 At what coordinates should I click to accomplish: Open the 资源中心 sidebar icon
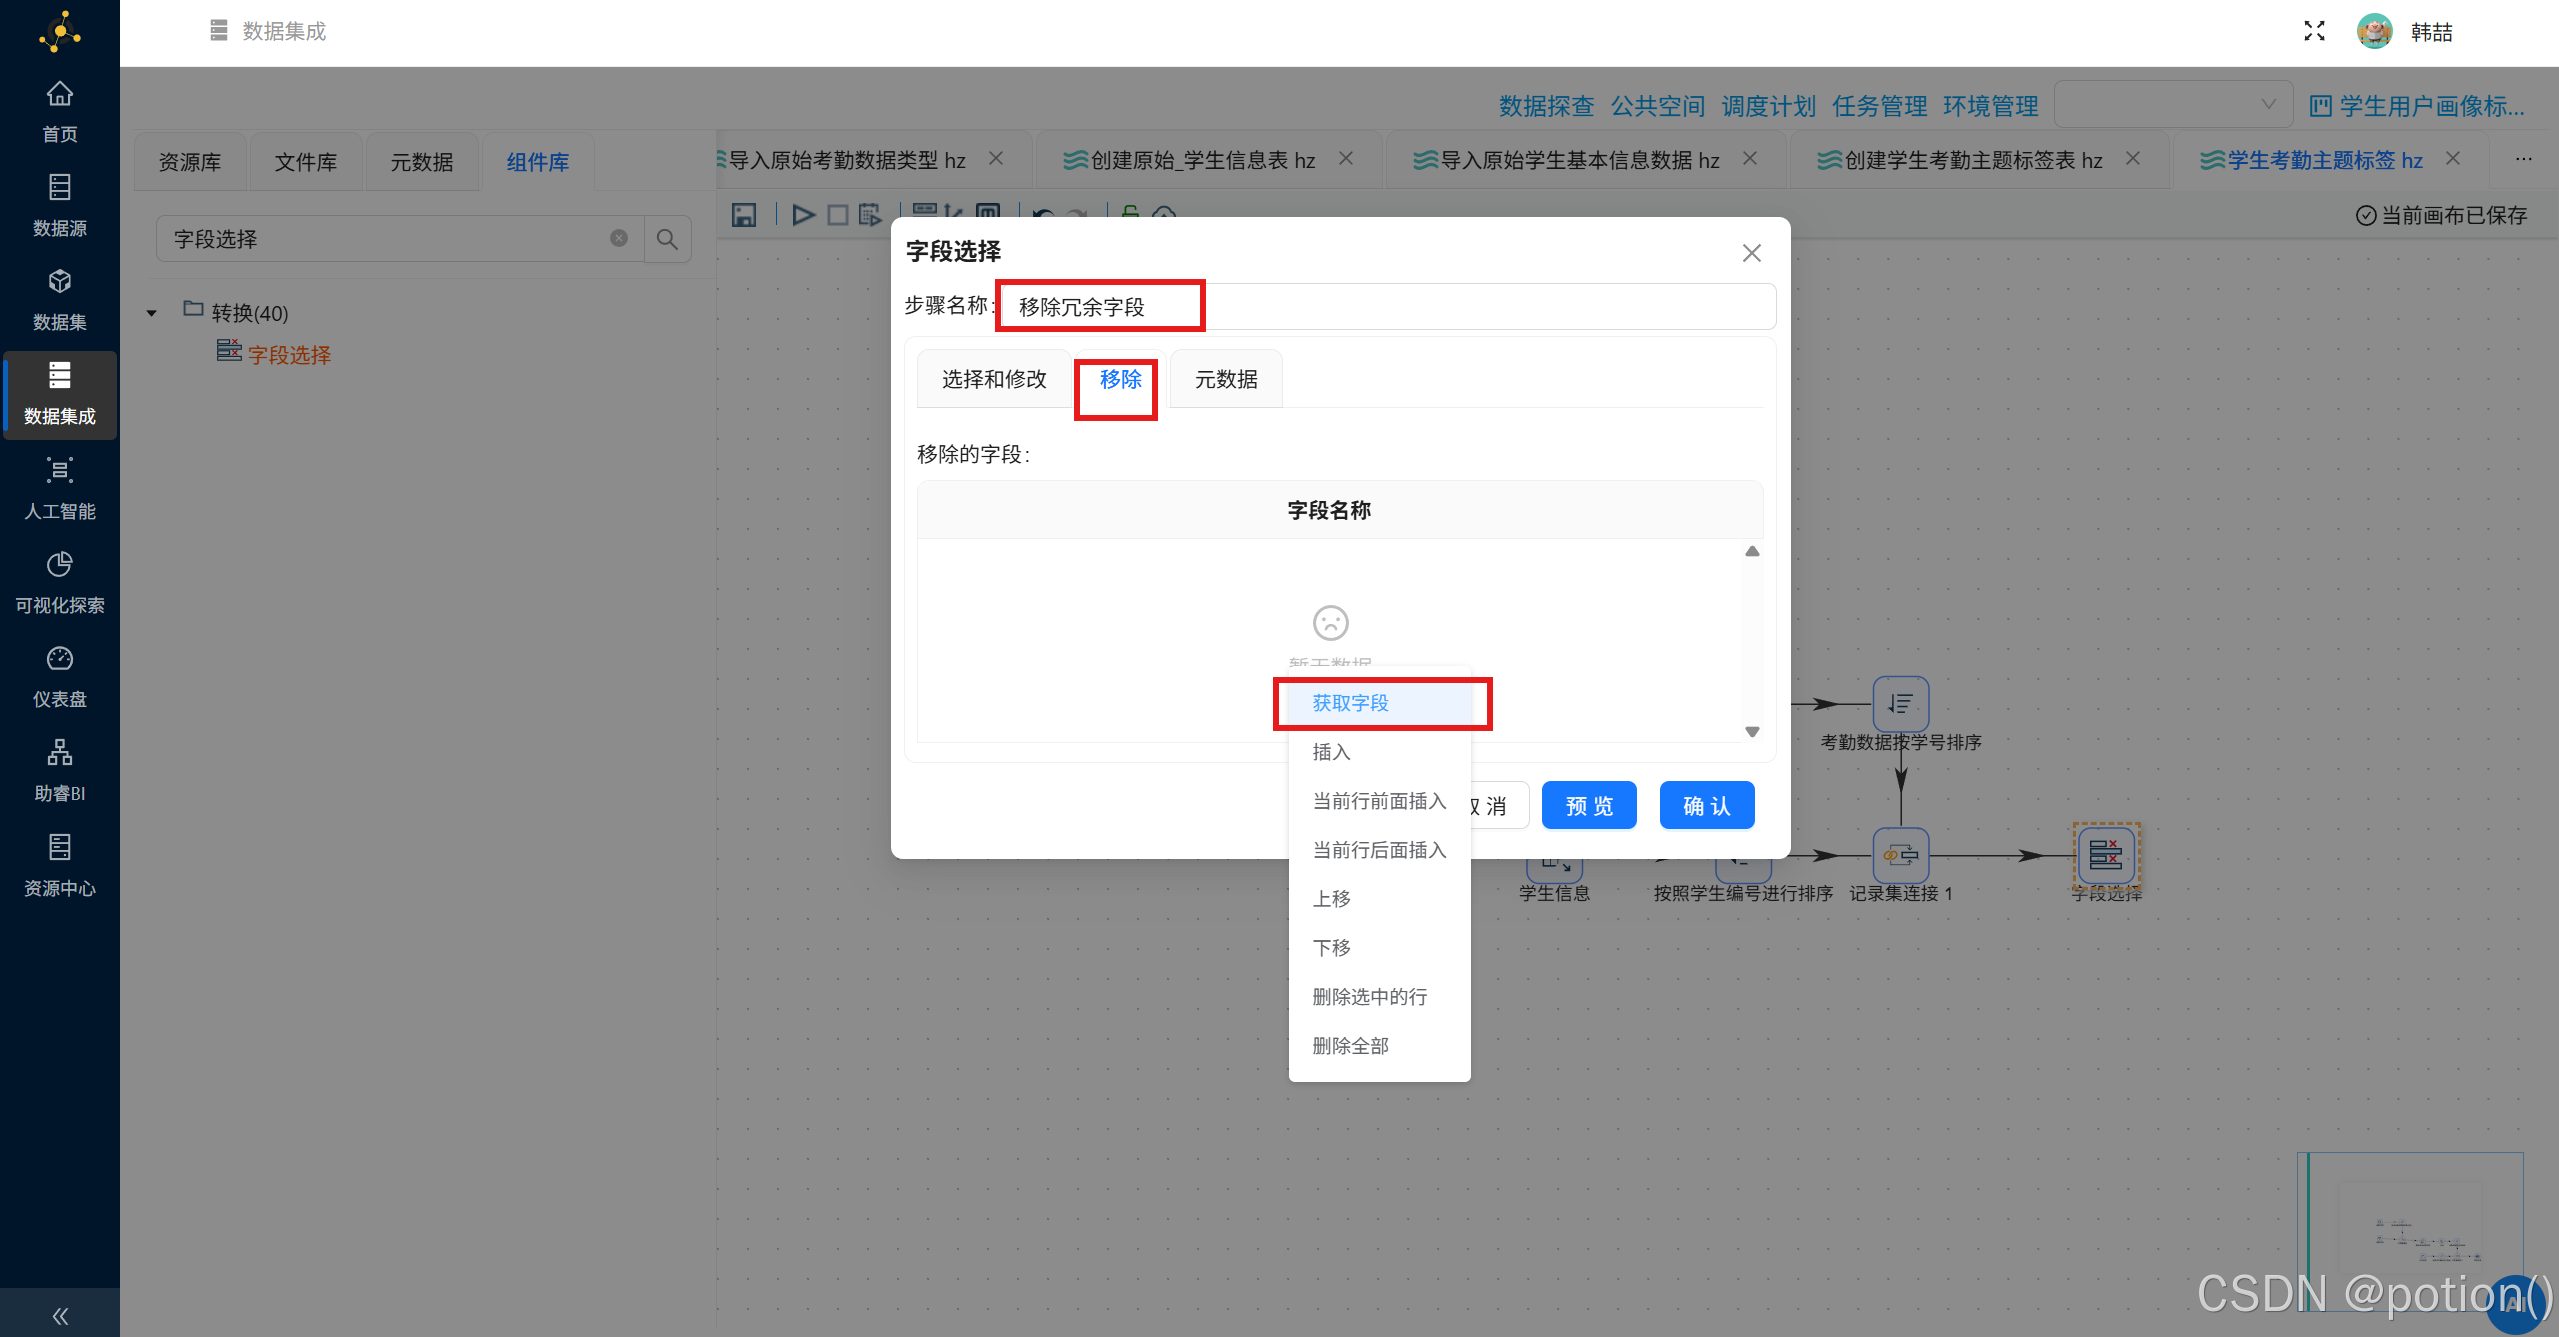(x=60, y=847)
